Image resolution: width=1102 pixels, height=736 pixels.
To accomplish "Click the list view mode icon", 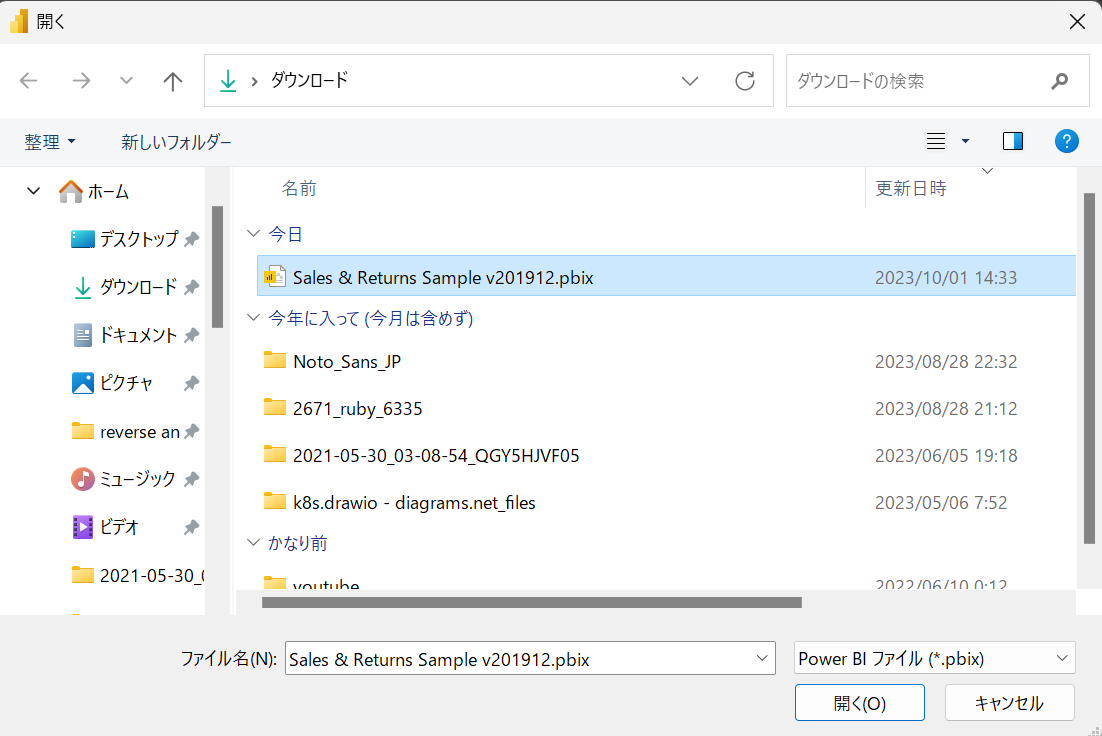I will [x=936, y=141].
